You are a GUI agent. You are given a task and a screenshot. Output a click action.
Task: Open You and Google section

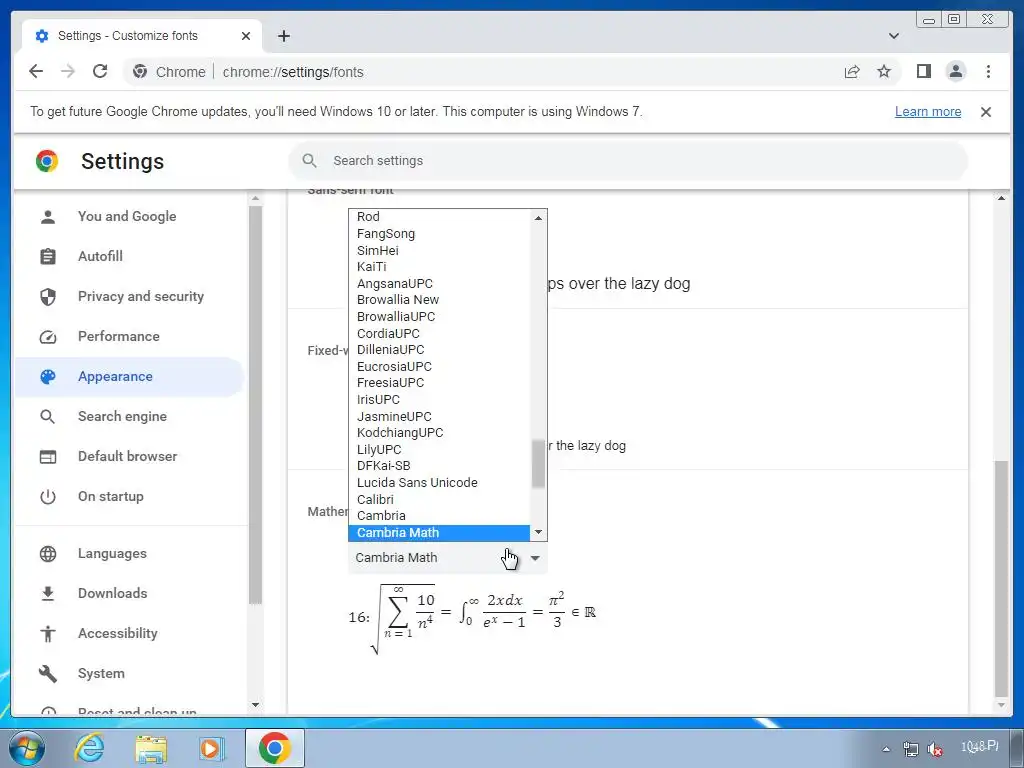[127, 216]
